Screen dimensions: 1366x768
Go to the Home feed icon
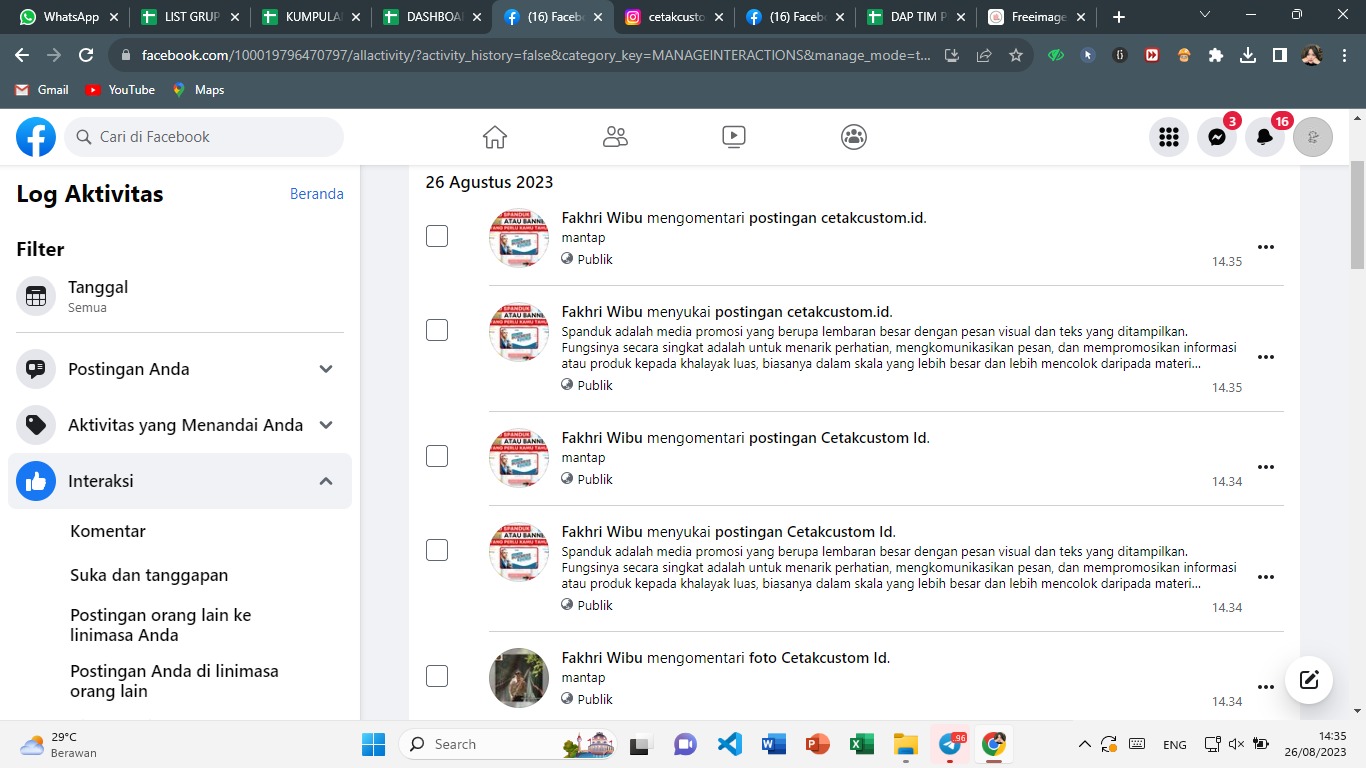(x=495, y=137)
